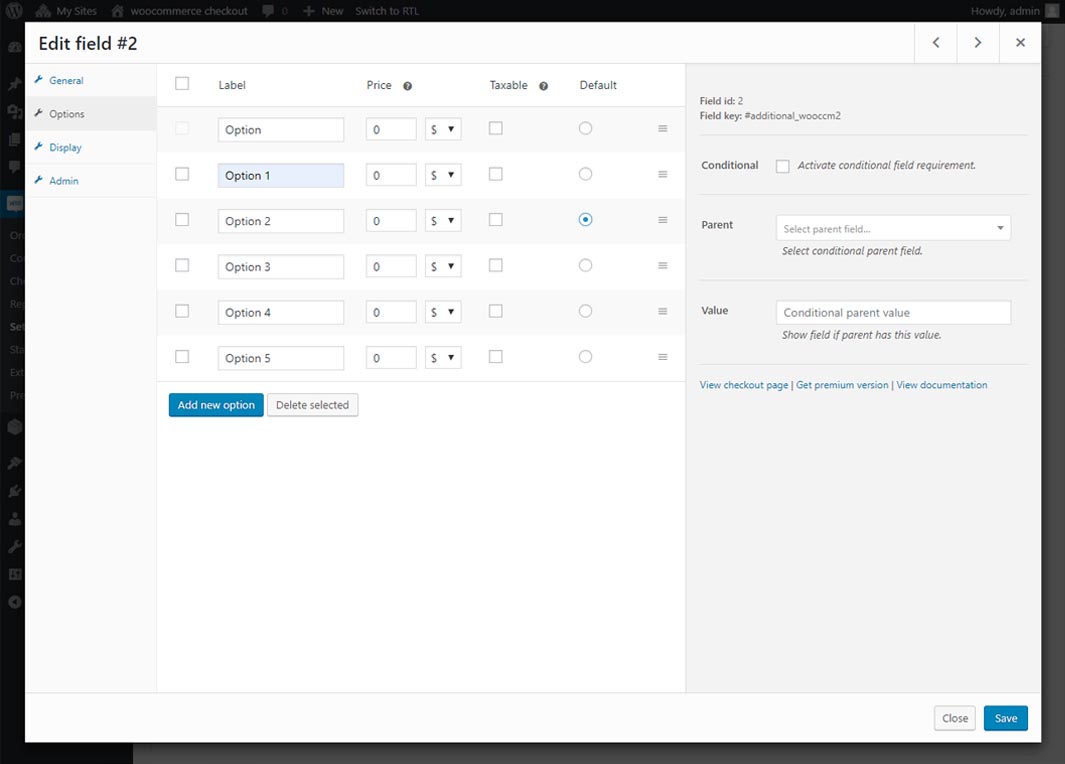Click the Close button at bottom
The image size is (1065, 764).
click(x=954, y=718)
